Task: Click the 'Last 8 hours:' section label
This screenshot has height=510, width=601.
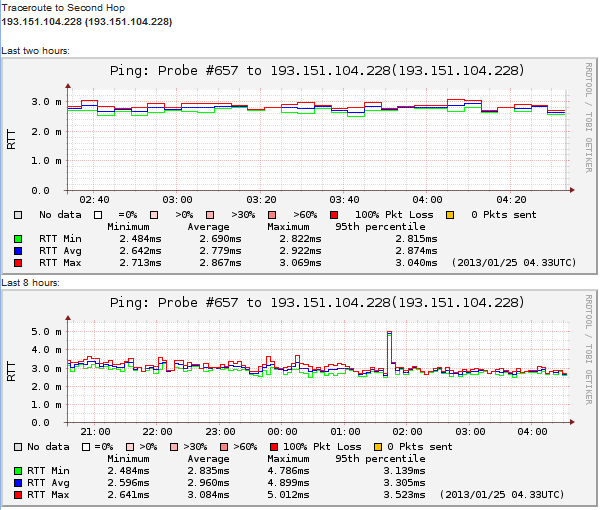Action: point(30,283)
